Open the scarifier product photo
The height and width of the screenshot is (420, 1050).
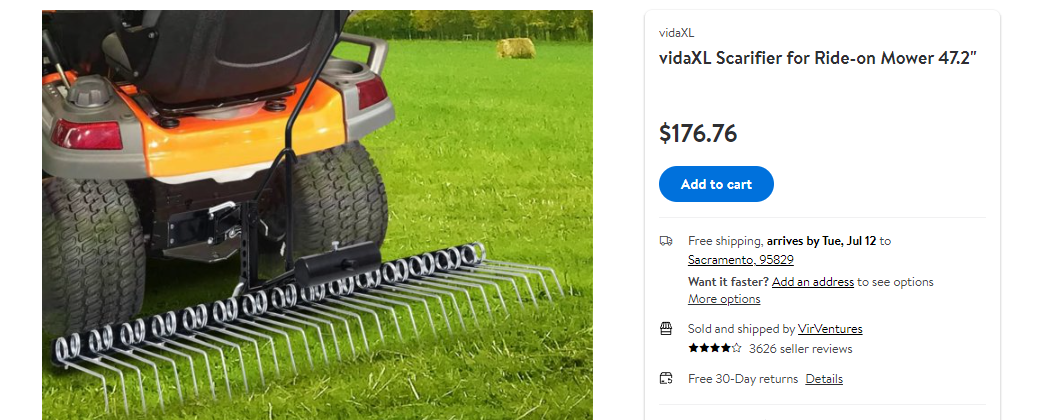pyautogui.click(x=317, y=215)
